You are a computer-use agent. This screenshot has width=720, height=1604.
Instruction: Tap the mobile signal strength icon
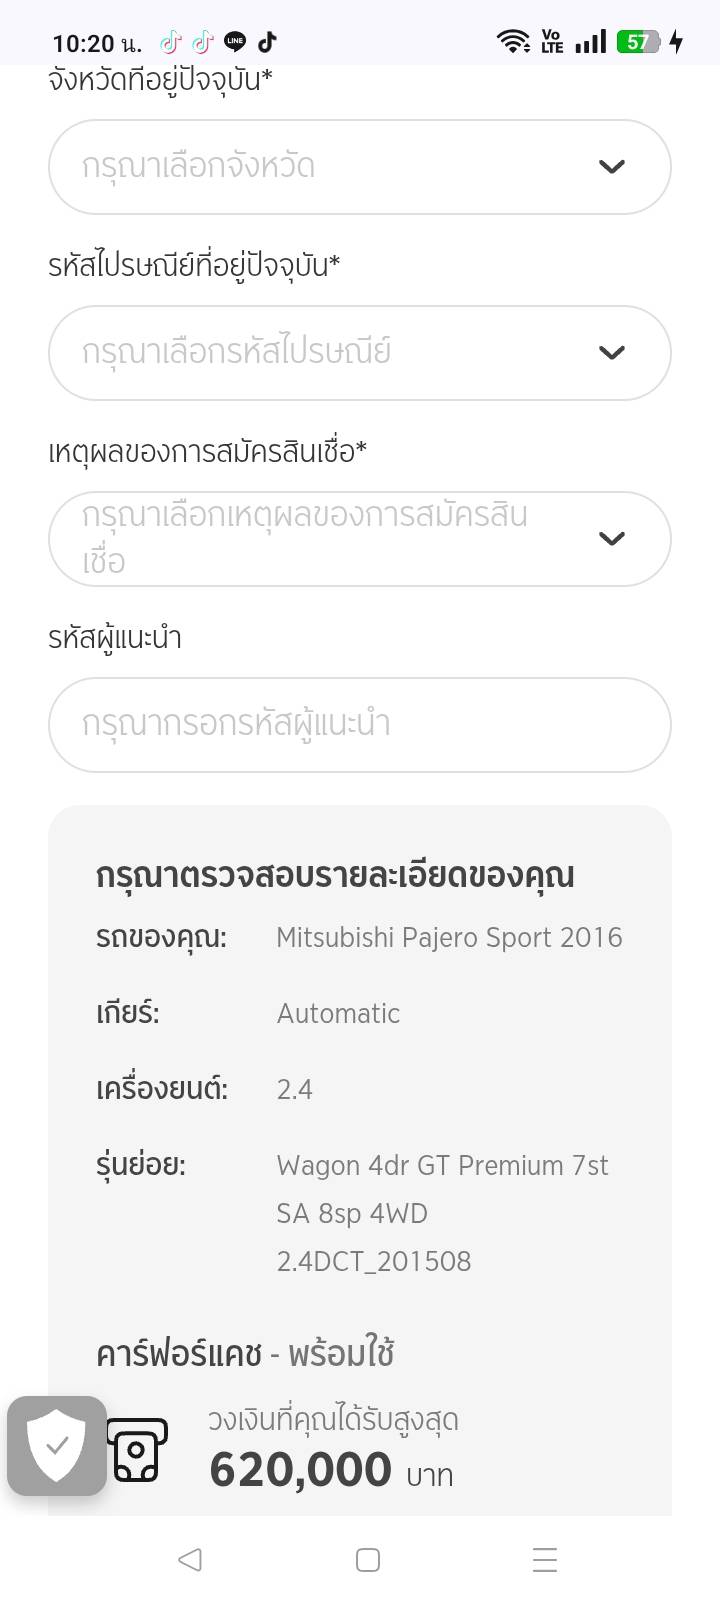tap(591, 42)
